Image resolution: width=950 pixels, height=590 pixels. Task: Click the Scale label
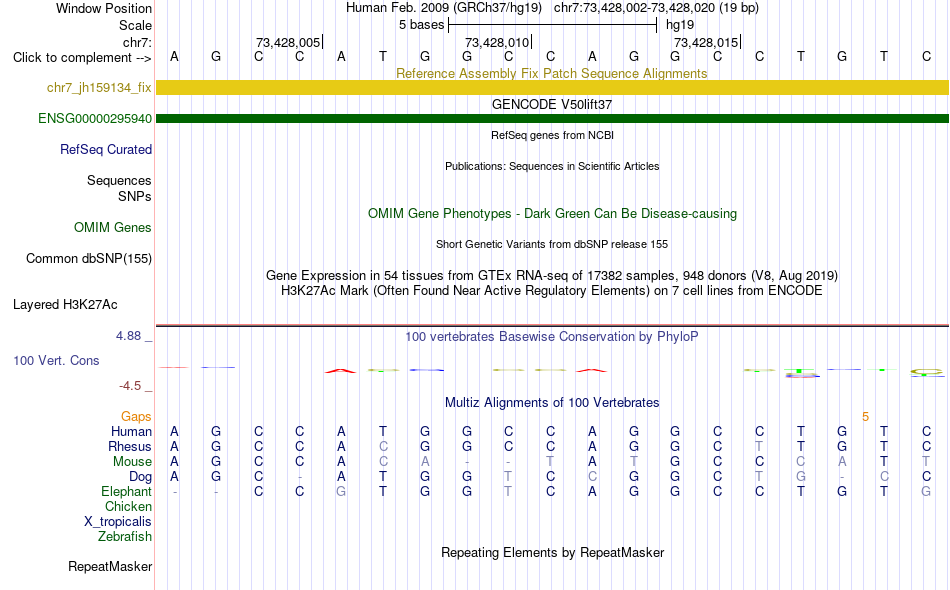(x=135, y=25)
